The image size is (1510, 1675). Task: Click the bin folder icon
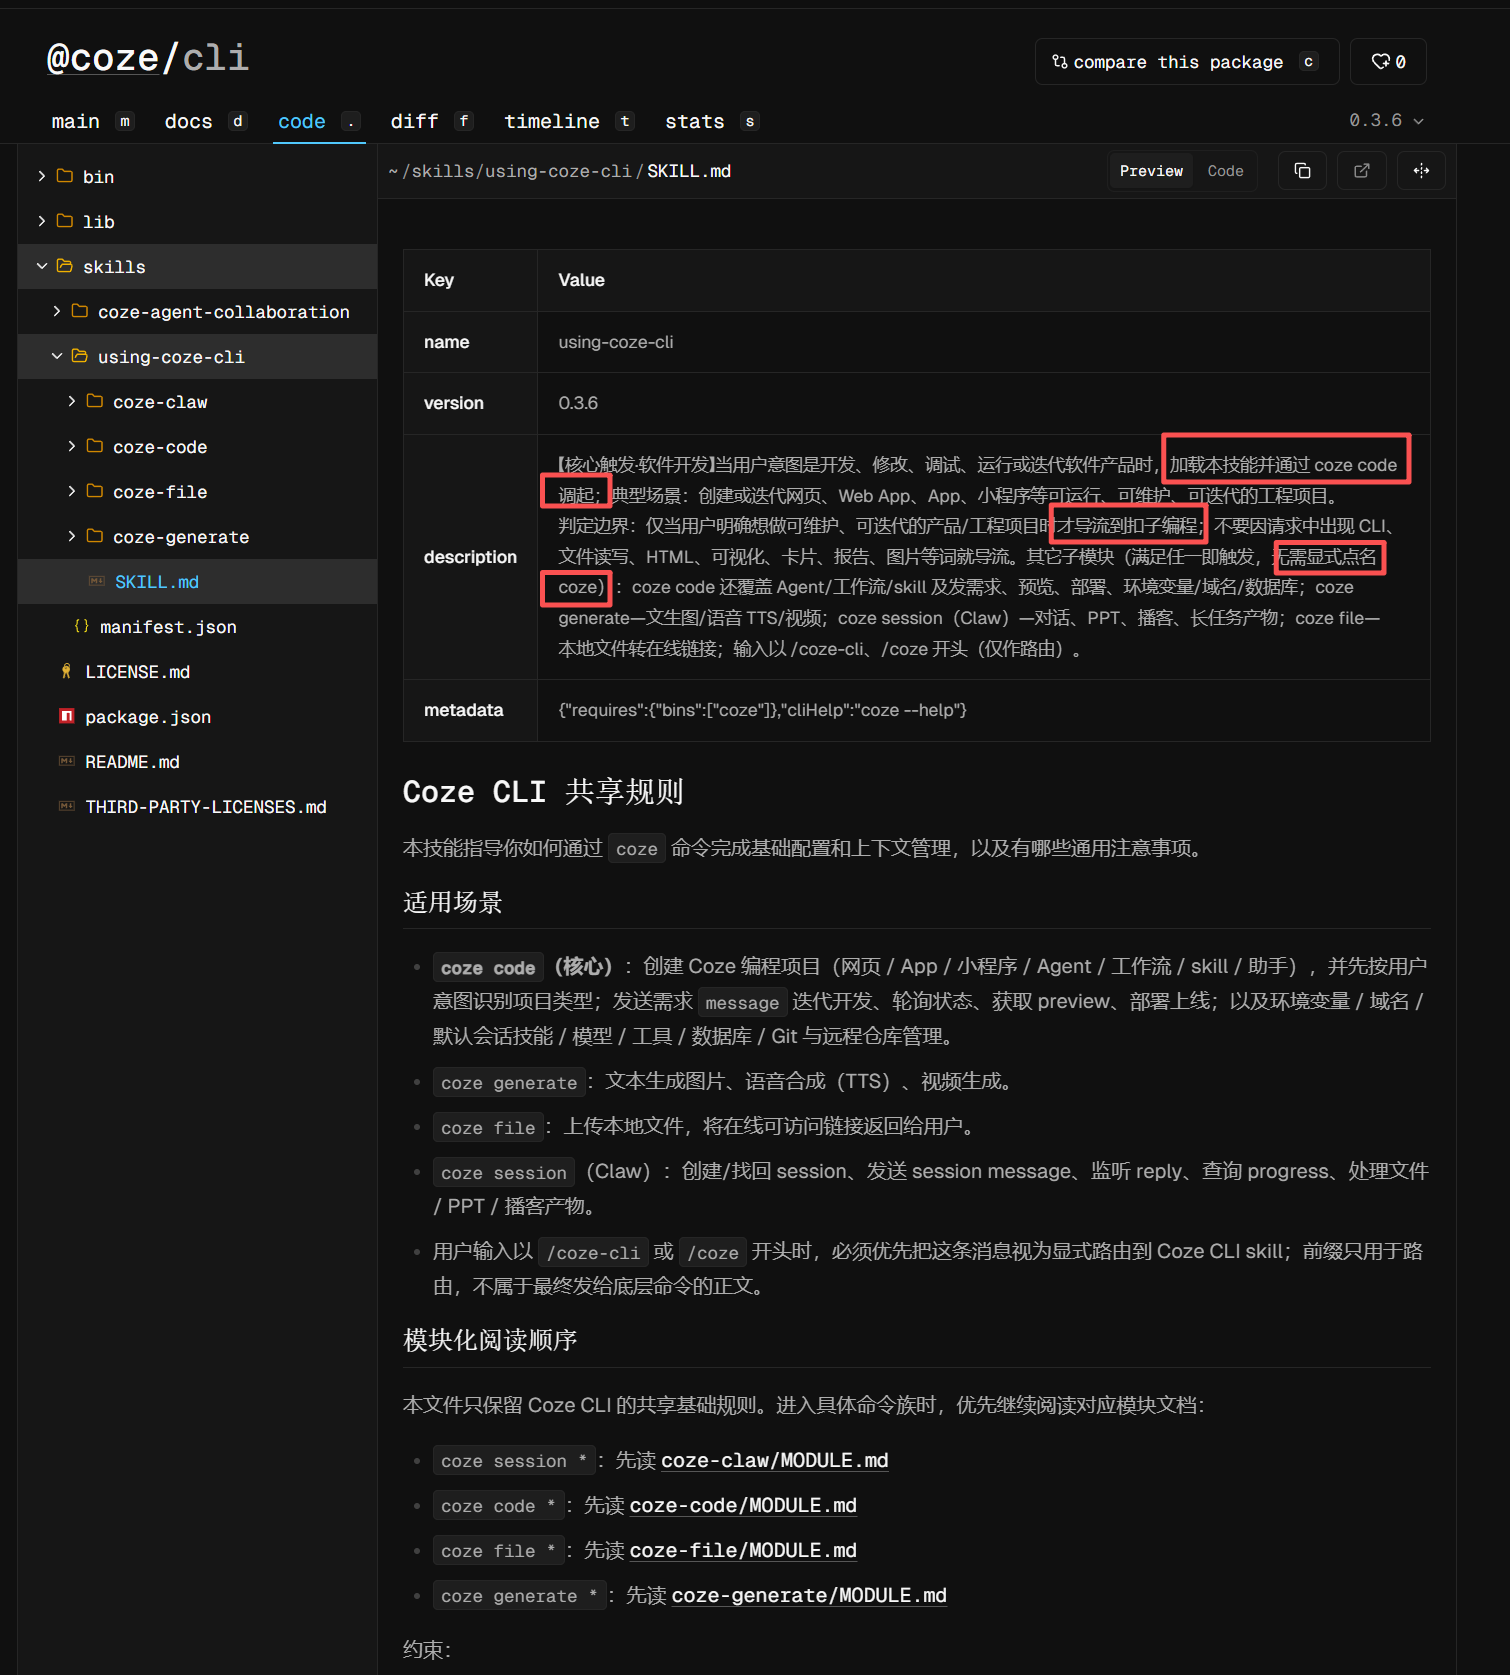(65, 176)
